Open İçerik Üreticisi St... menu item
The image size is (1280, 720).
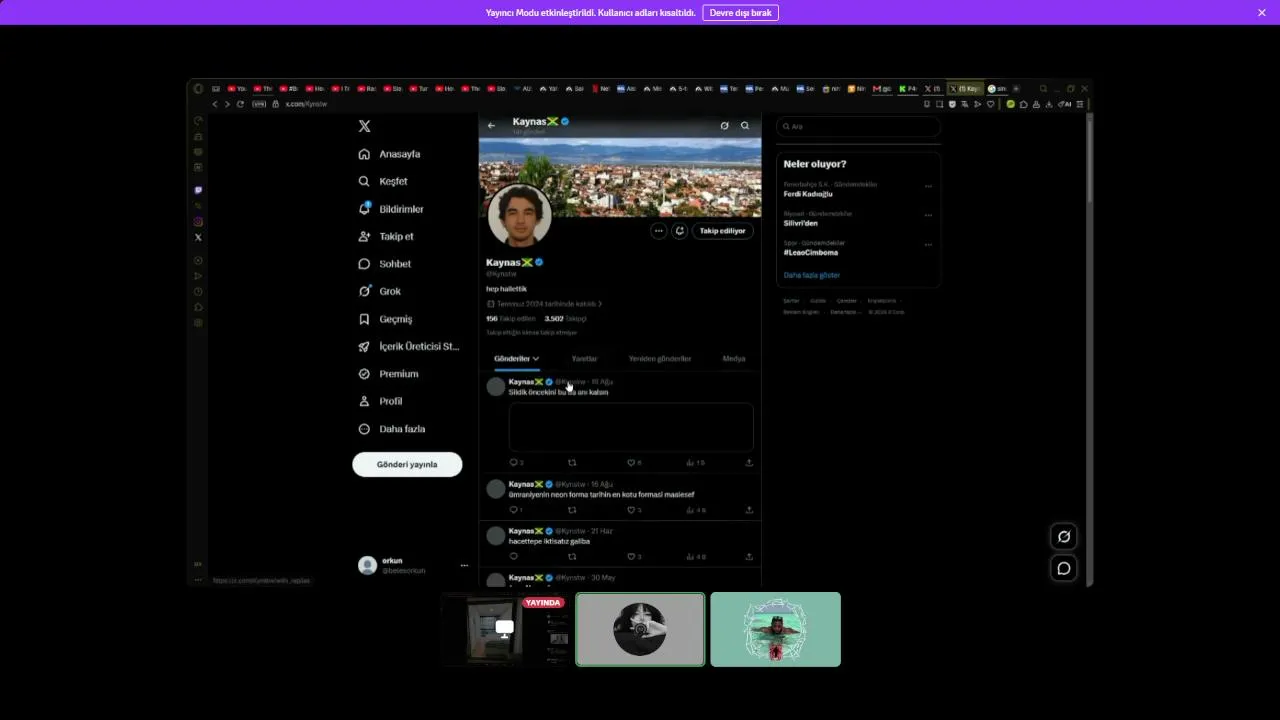[409, 346]
